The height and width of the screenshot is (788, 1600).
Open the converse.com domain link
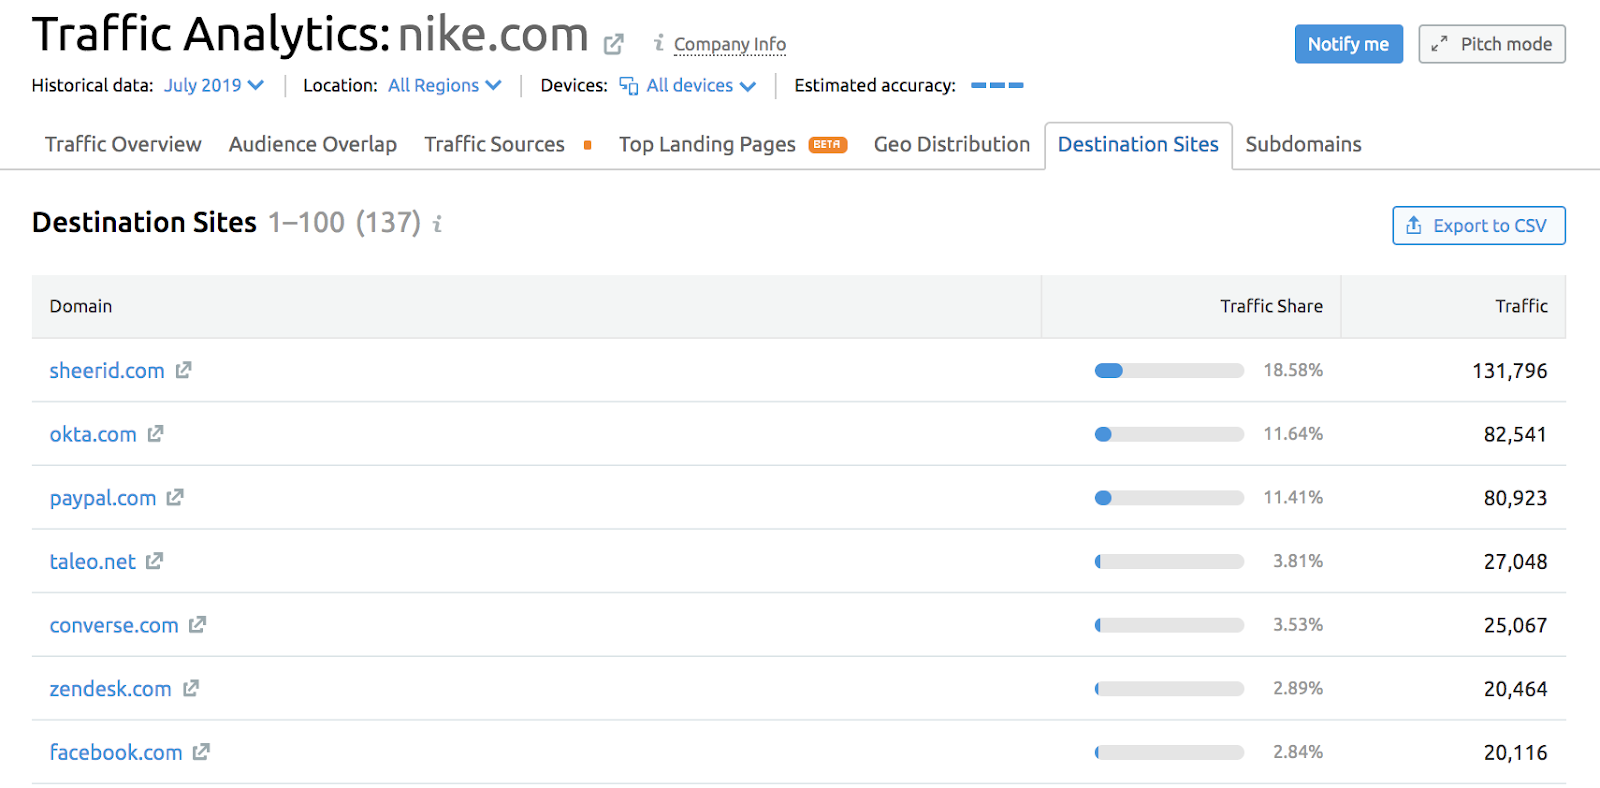[x=114, y=625]
